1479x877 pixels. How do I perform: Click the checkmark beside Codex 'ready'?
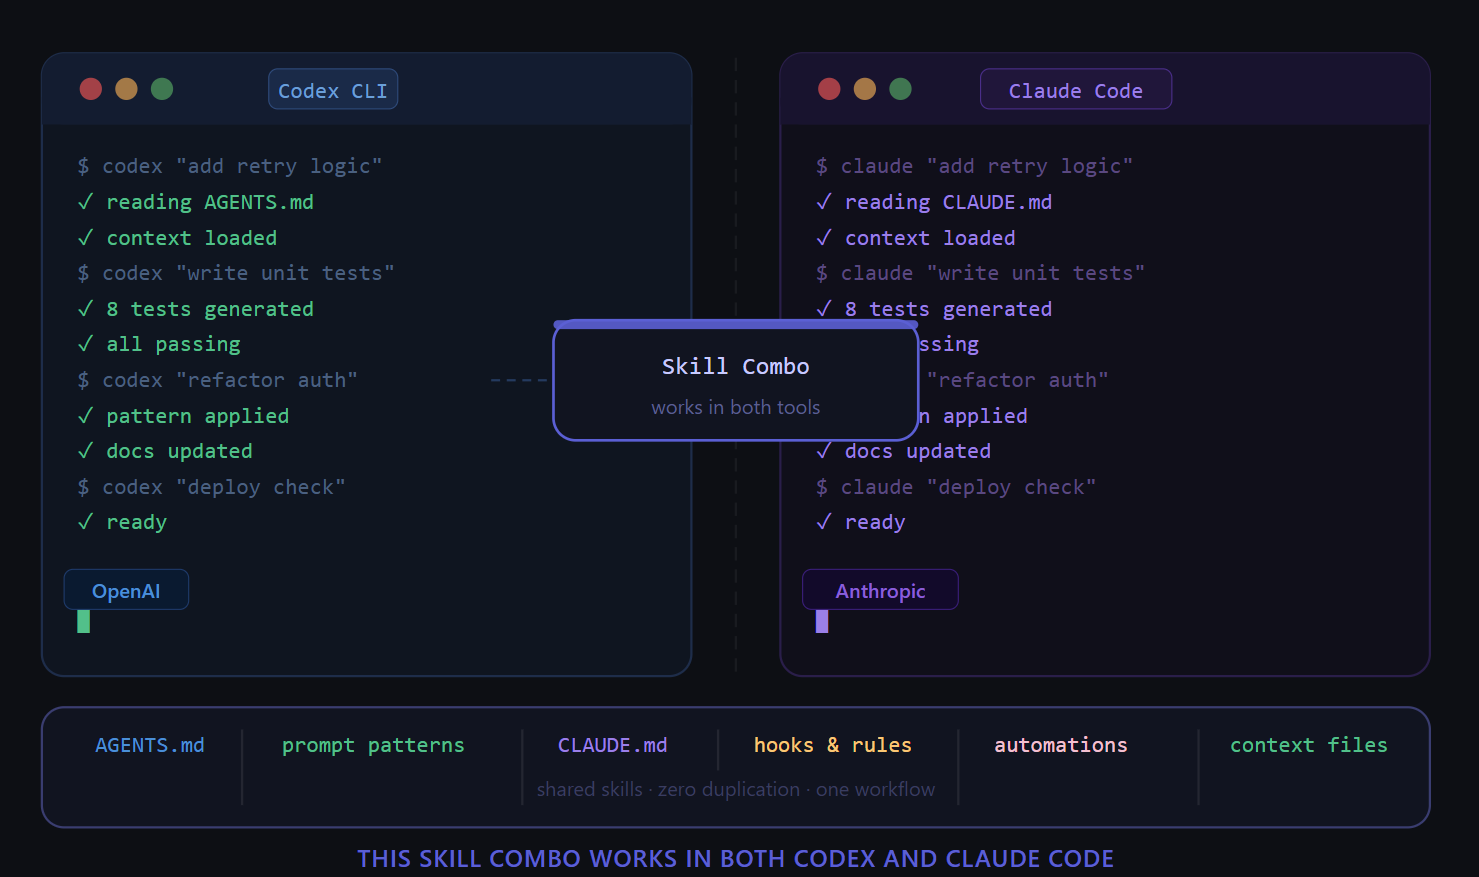85,522
